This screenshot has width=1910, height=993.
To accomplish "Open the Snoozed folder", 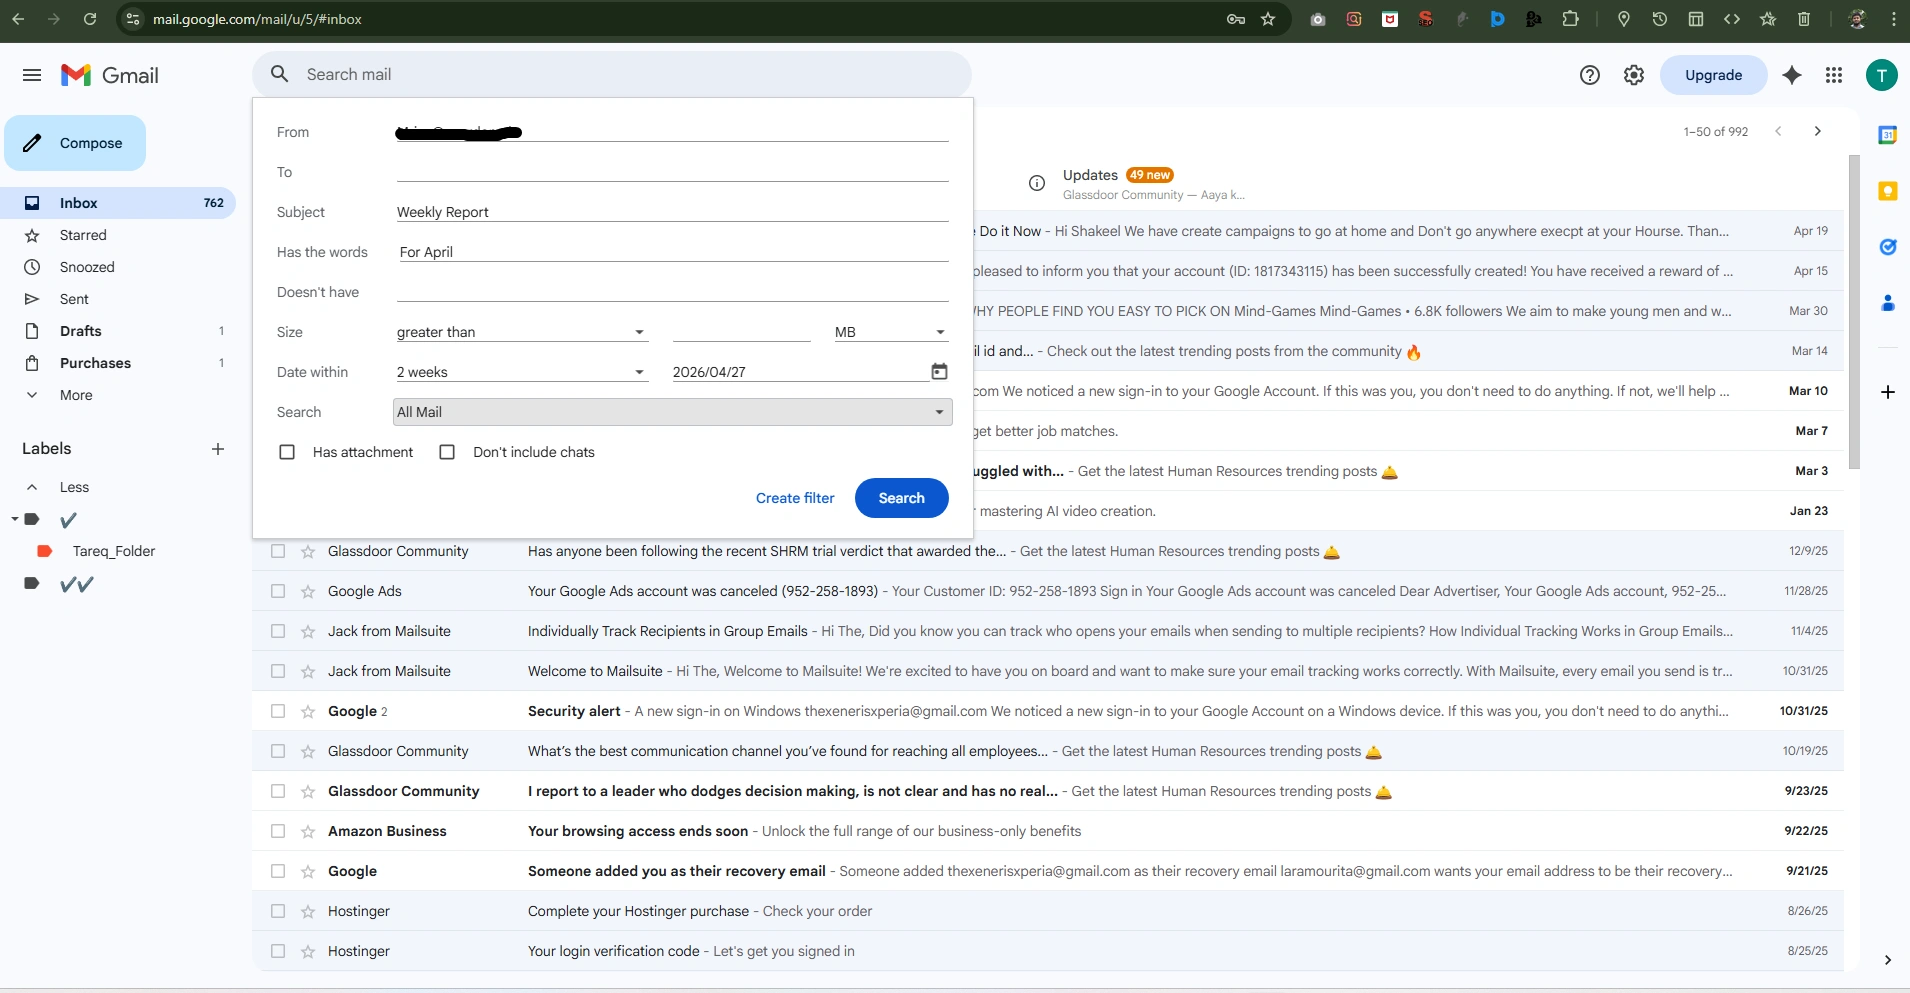I will [118, 267].
